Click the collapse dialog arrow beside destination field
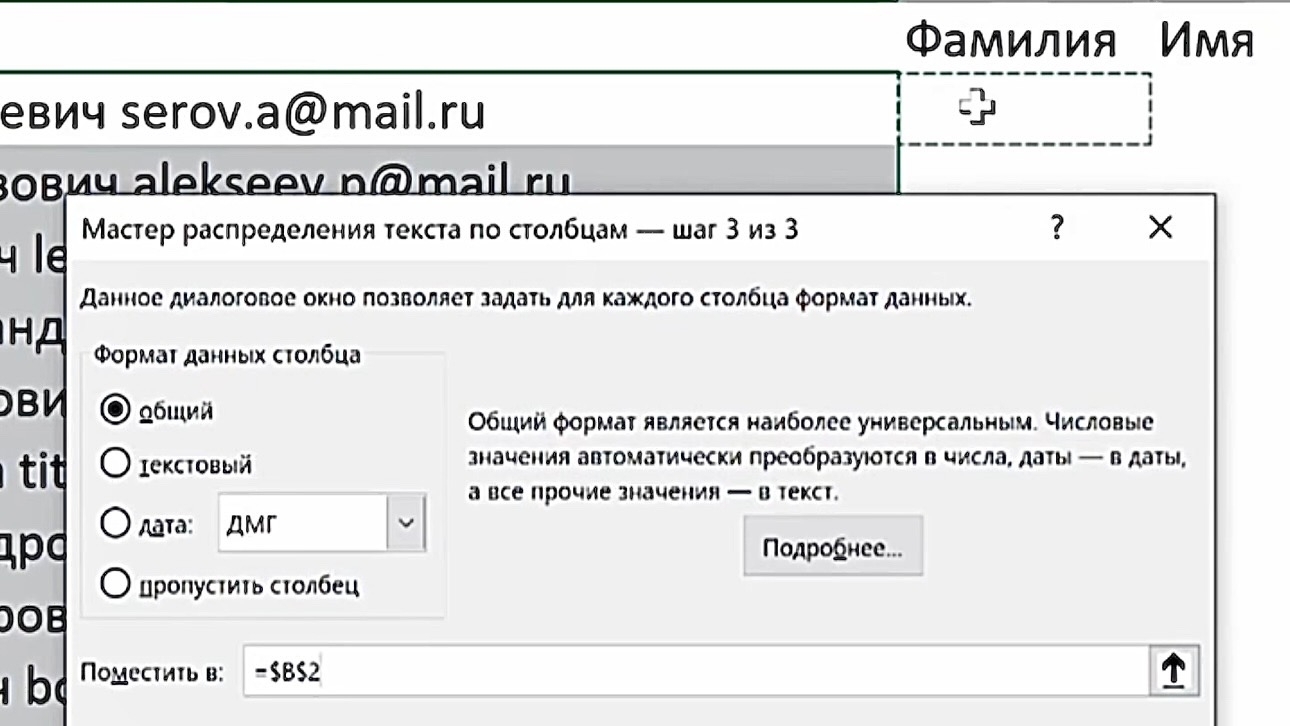The image size is (1290, 726). click(x=1174, y=671)
